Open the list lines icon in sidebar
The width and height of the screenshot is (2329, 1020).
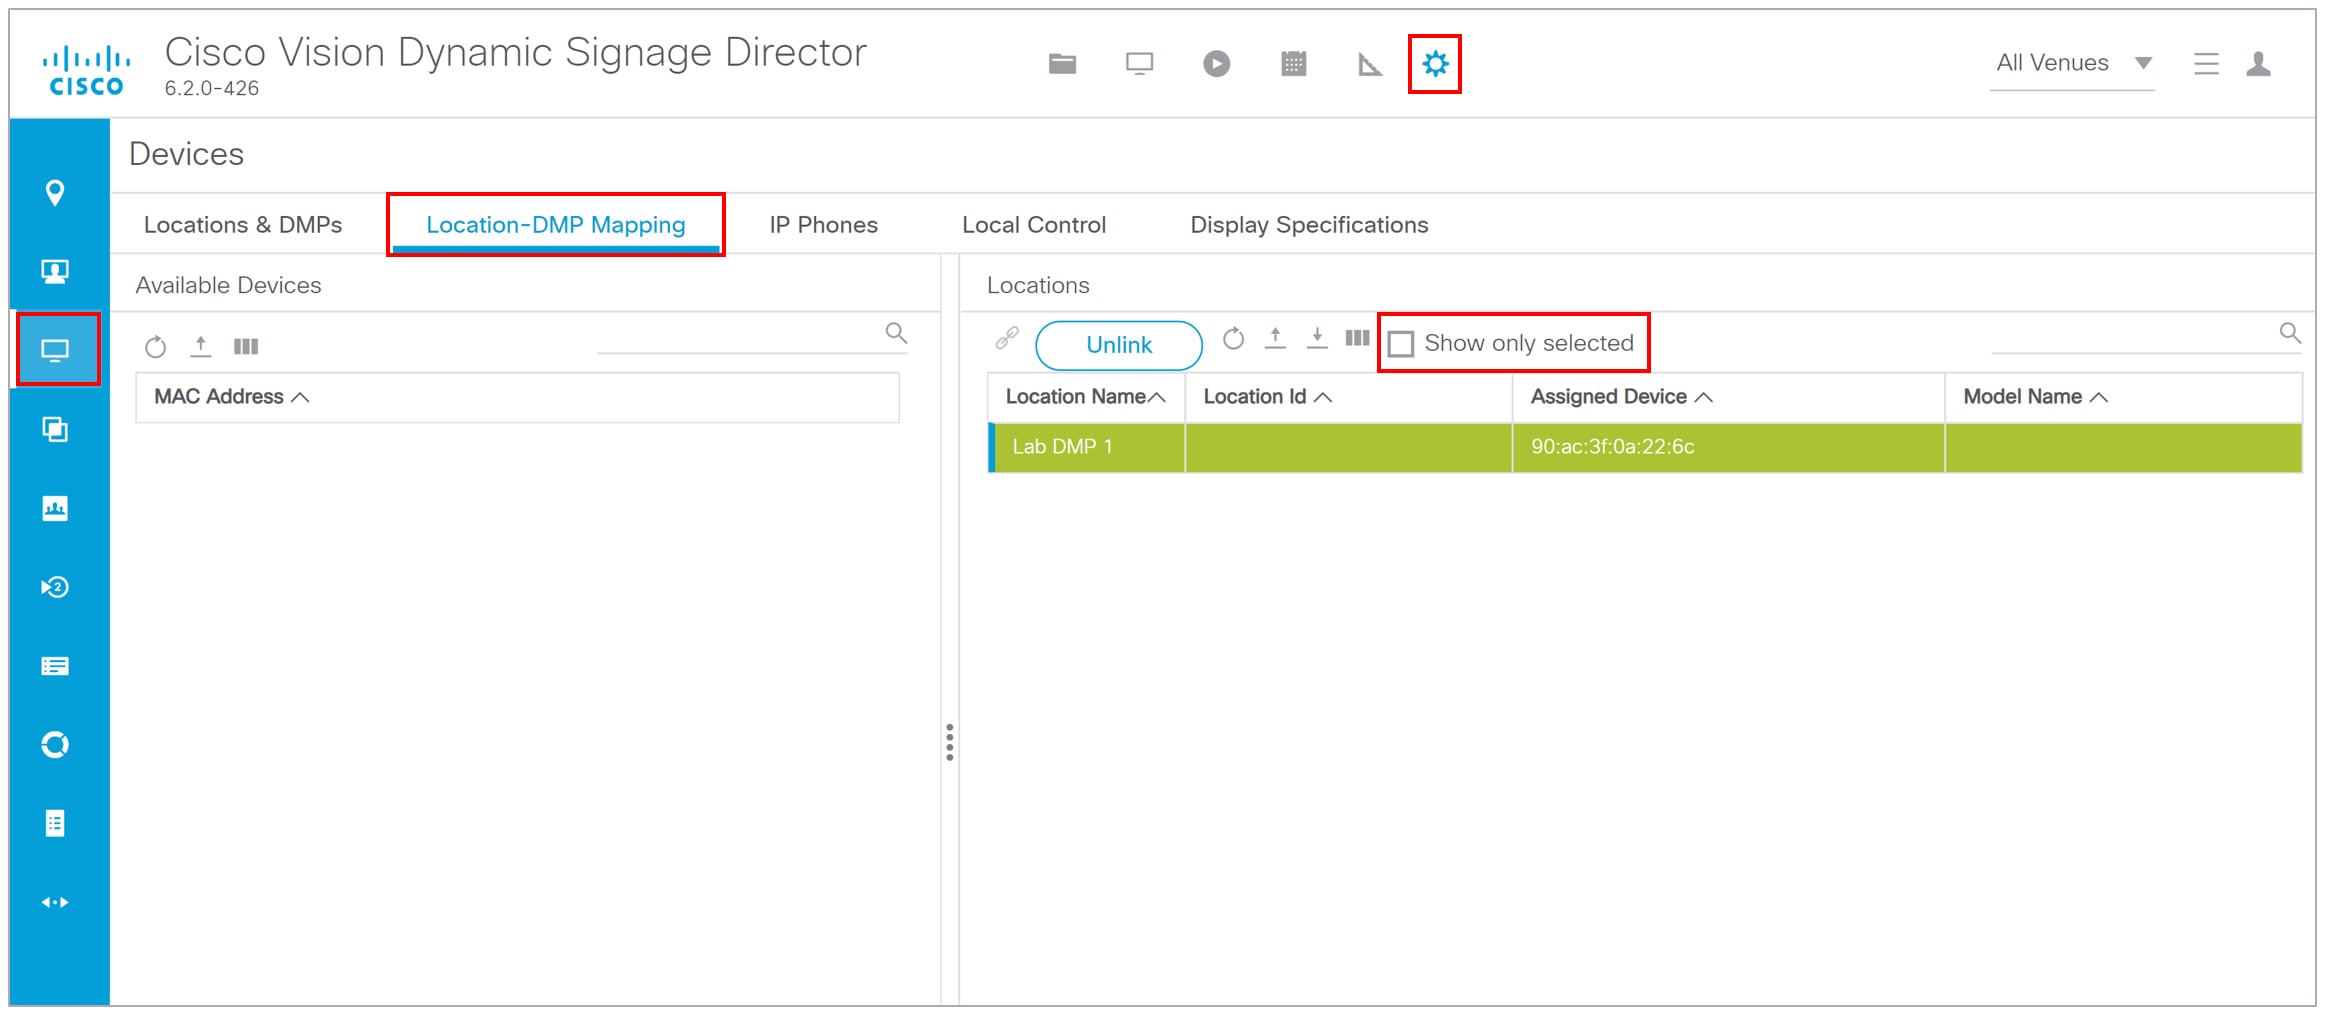(x=55, y=666)
